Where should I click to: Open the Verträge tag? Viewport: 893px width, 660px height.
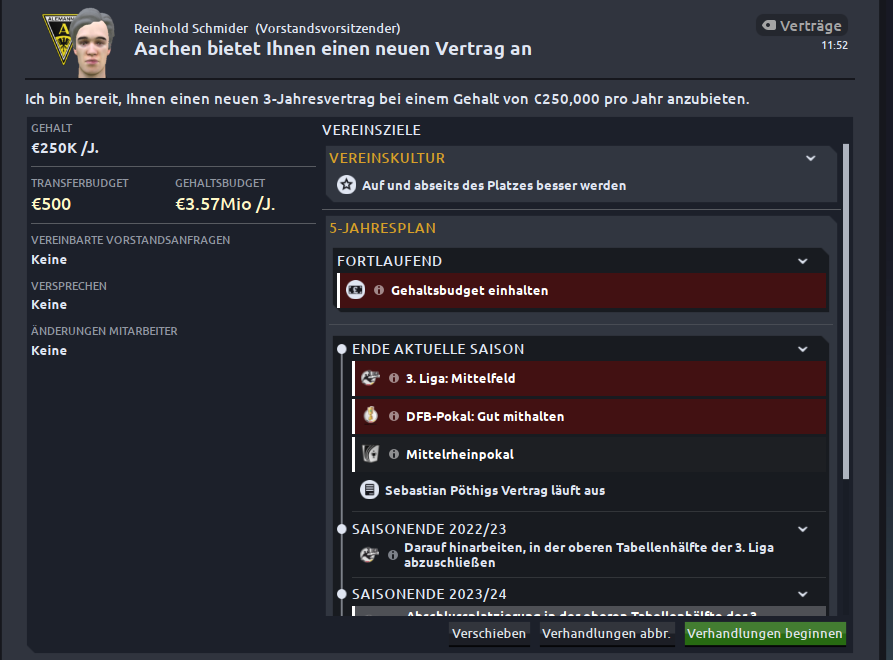[x=801, y=26]
